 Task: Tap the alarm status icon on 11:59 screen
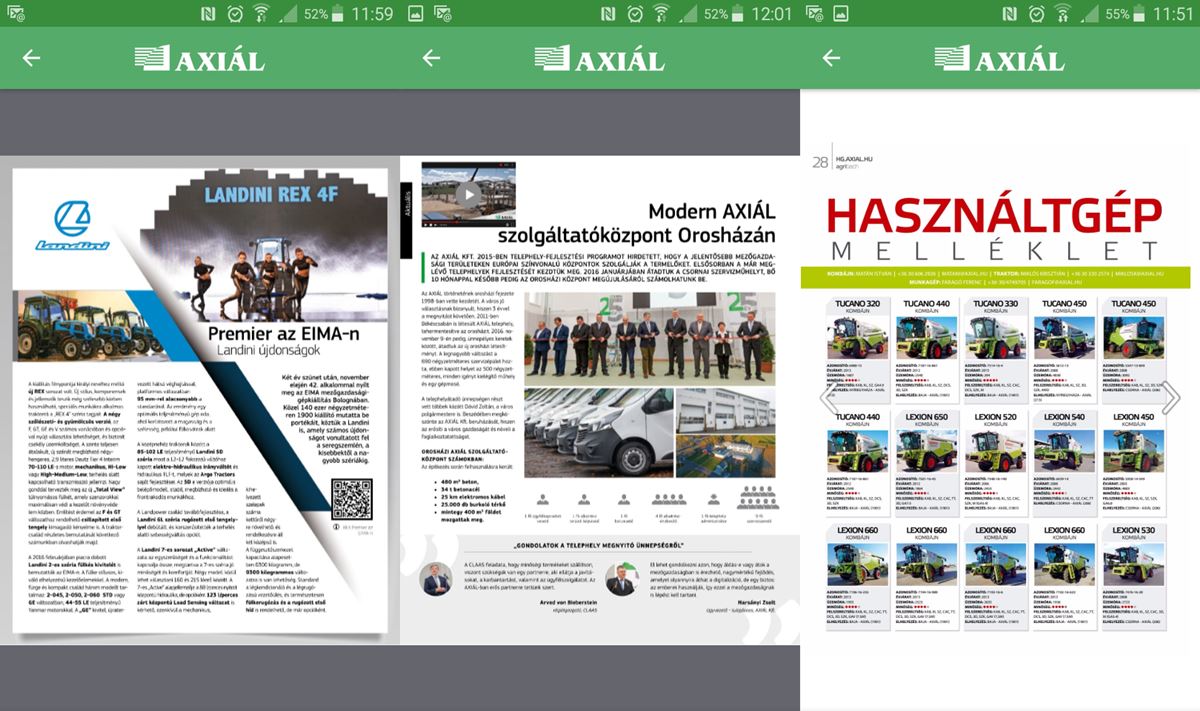coord(234,15)
